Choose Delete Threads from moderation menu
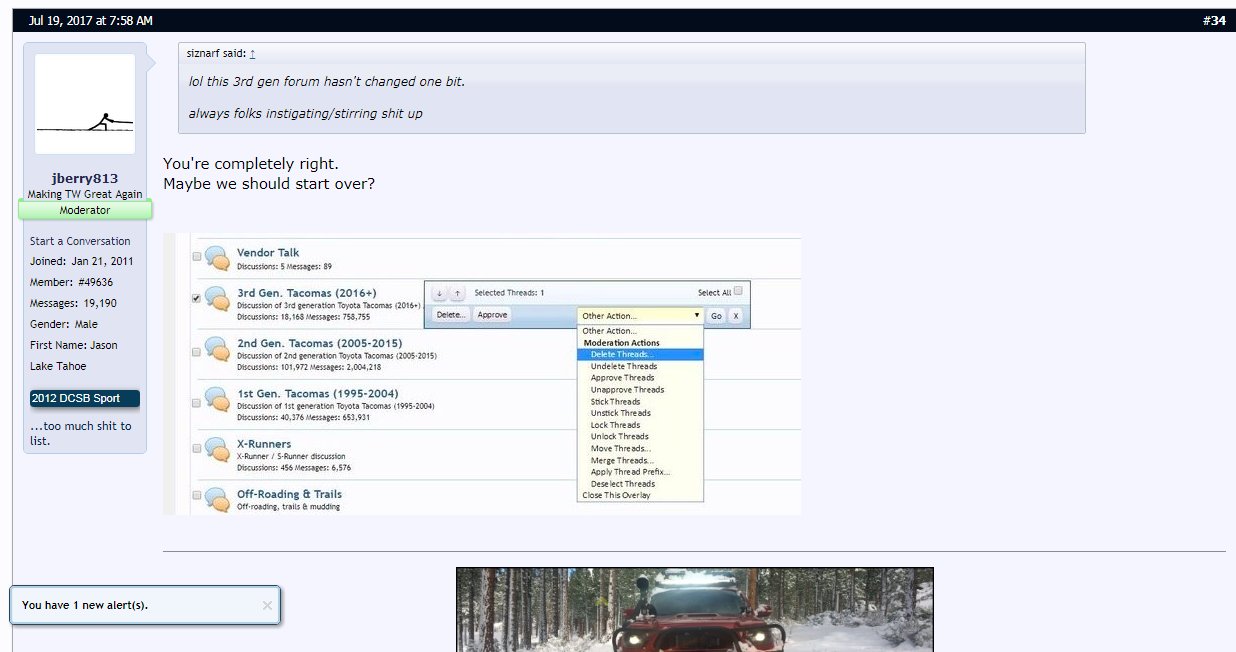The width and height of the screenshot is (1236, 652). (640, 354)
